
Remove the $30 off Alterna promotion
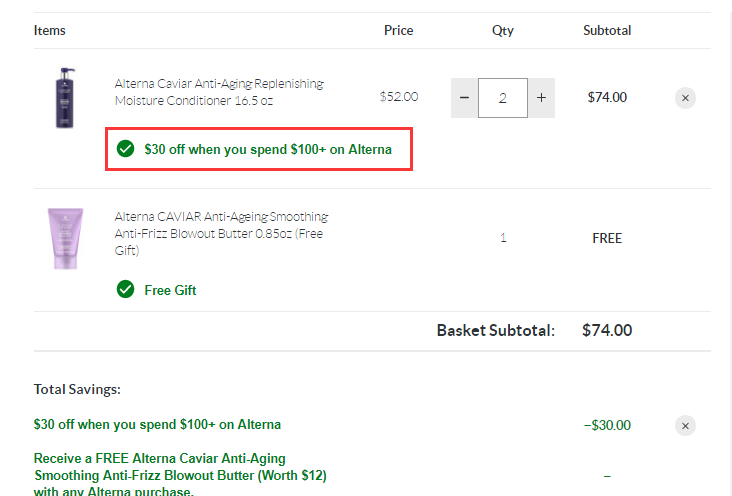click(x=685, y=425)
